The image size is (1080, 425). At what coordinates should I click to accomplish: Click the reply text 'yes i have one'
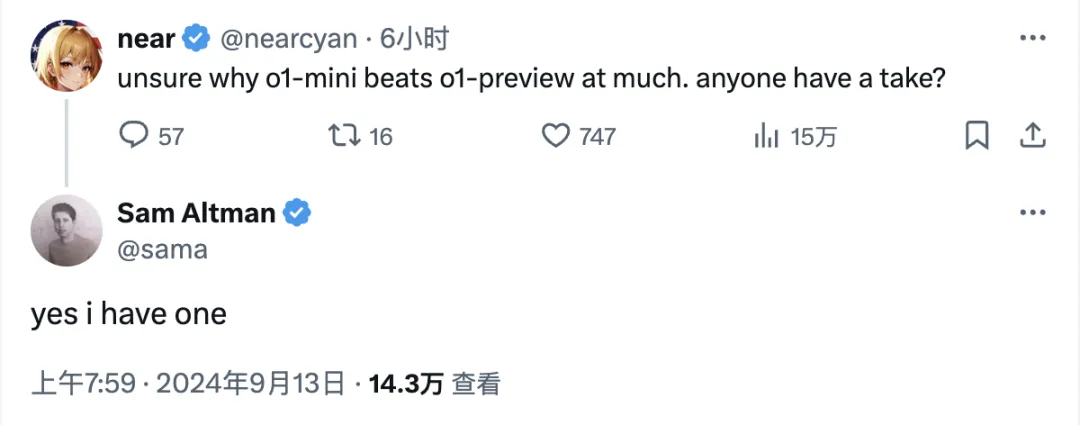pos(129,315)
